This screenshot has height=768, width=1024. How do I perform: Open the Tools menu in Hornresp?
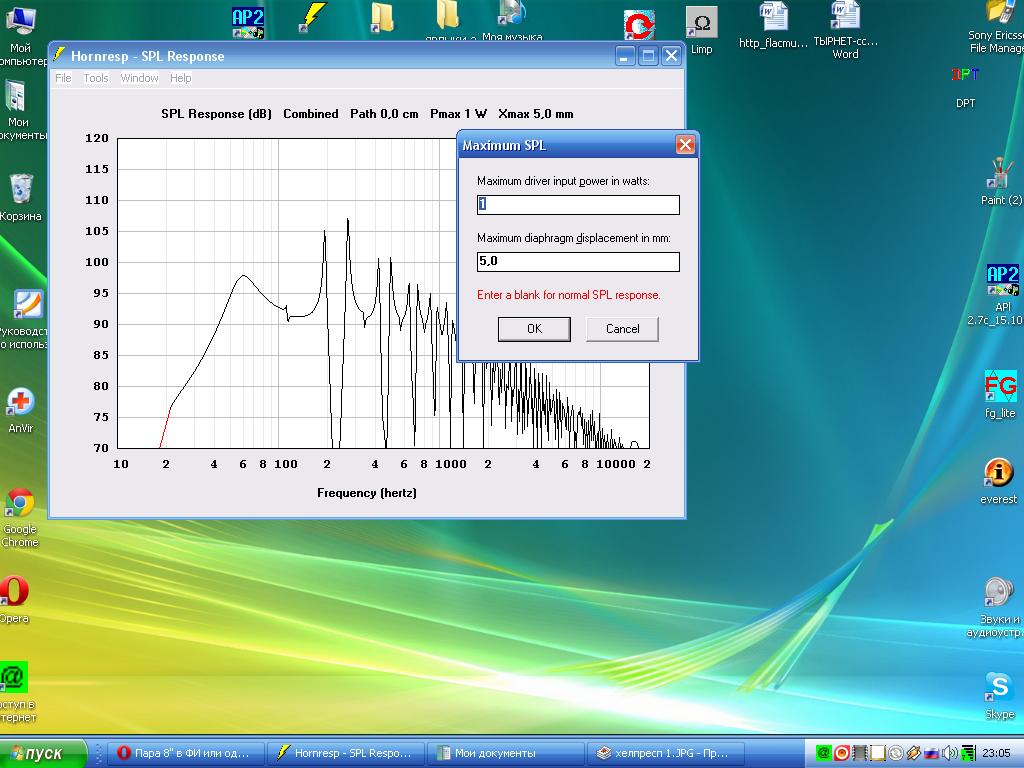[x=95, y=78]
